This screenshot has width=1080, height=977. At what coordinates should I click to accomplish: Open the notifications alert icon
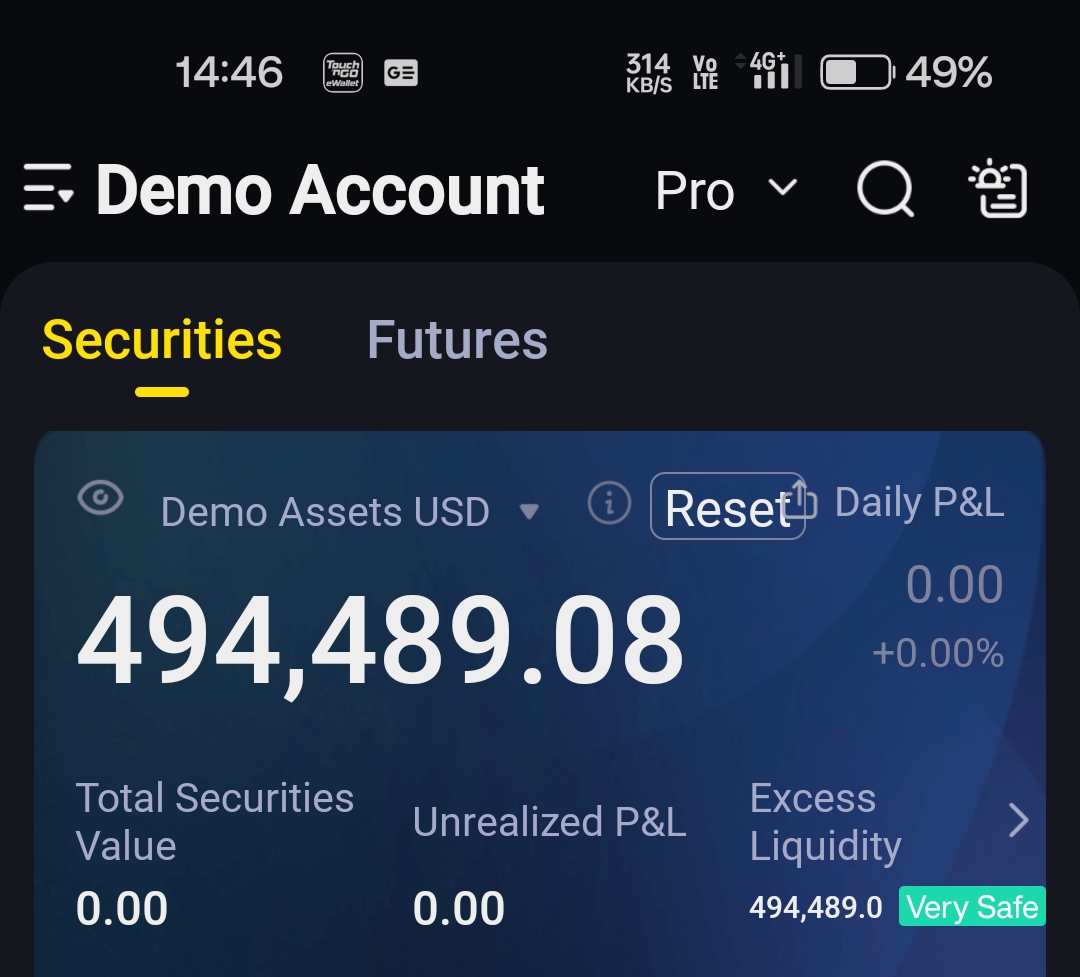[998, 188]
